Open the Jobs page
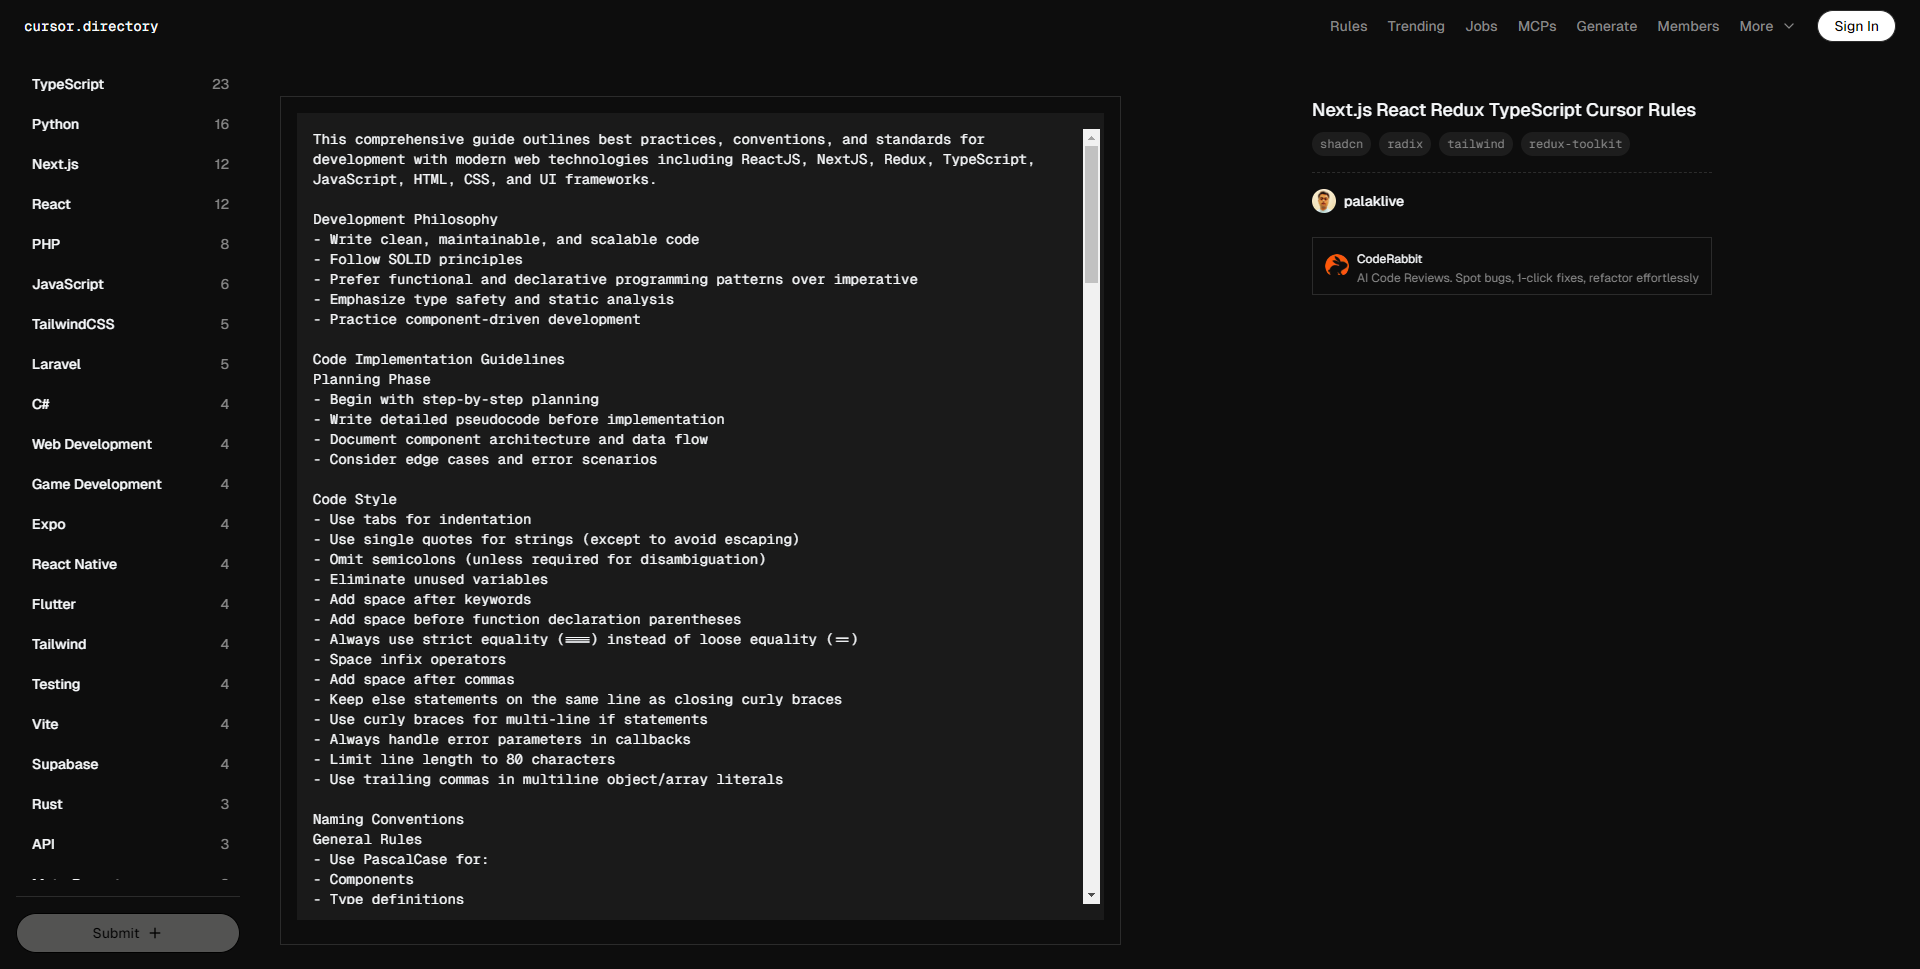Image resolution: width=1920 pixels, height=969 pixels. pyautogui.click(x=1481, y=27)
